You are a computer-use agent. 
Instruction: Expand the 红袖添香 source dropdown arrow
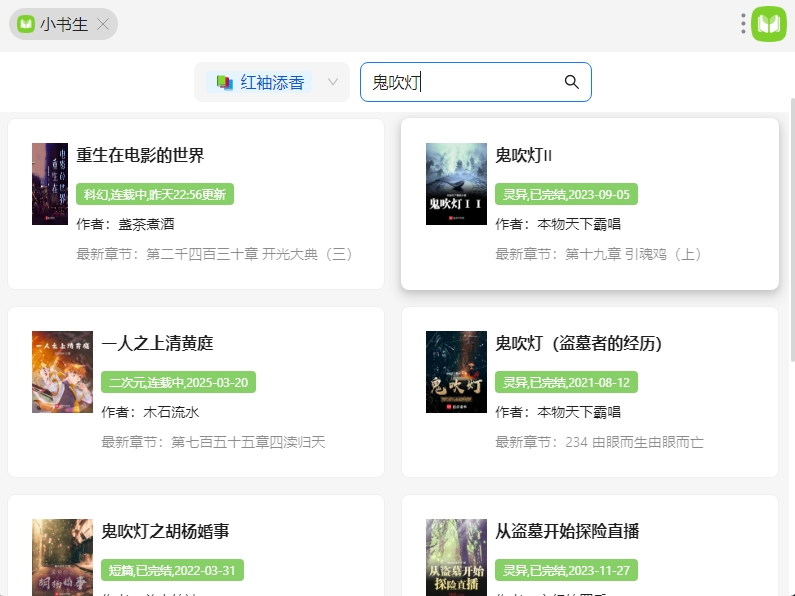coord(333,82)
